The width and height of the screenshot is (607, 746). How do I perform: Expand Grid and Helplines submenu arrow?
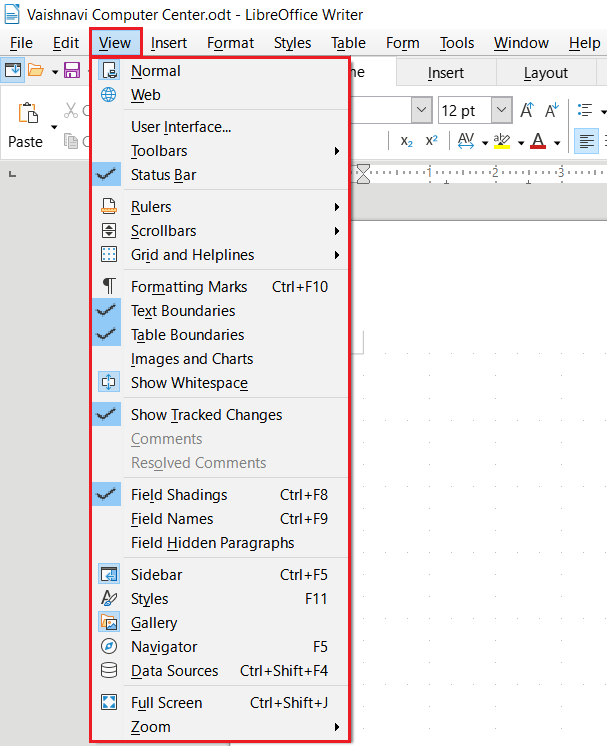click(337, 255)
